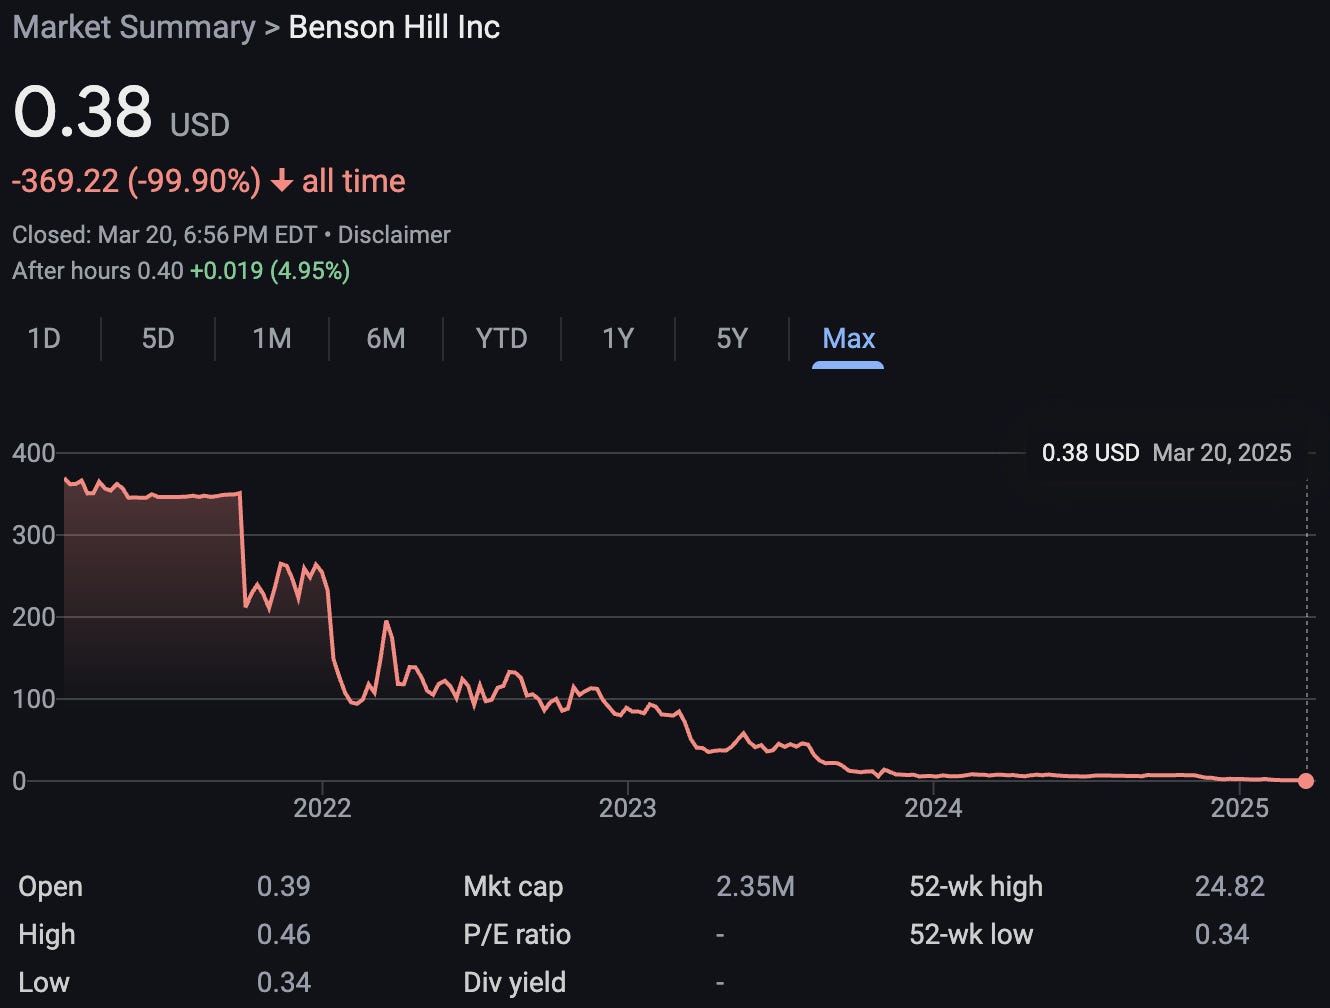Click the chart endpoint dot marker
Screen dimensions: 1330x1008
pos(1306,781)
